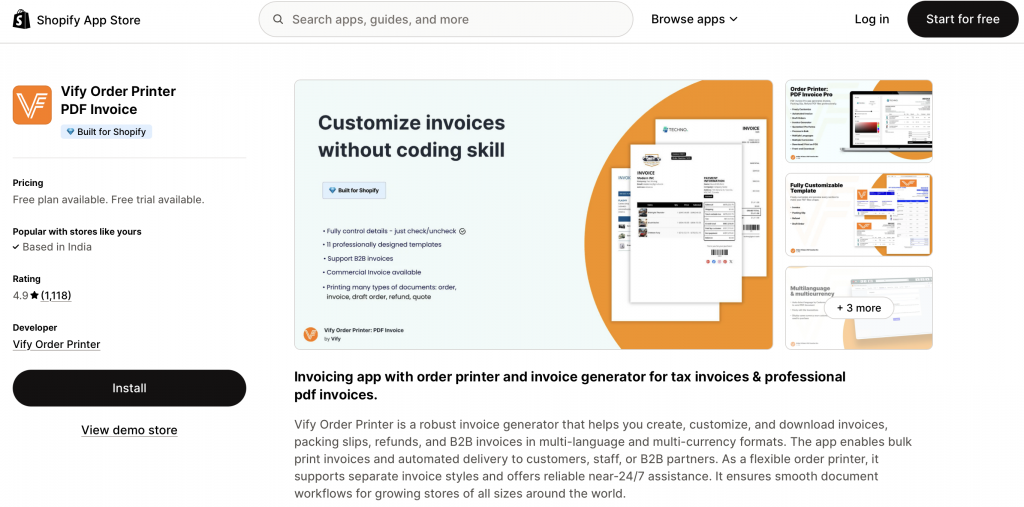1024x507 pixels.
Task: Click the 4.9 rating value
Action: pos(20,295)
